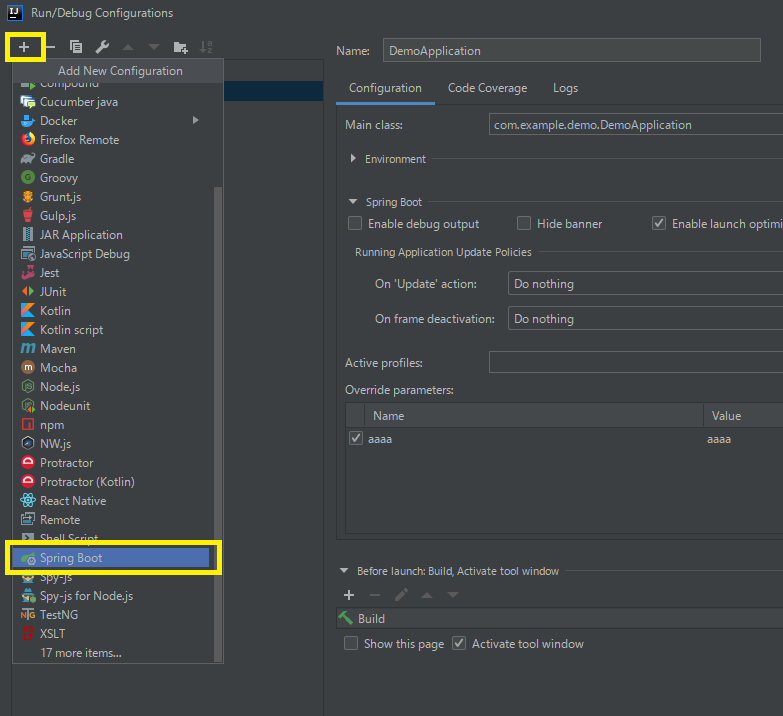
Task: Click the Name column header
Action: coord(534,415)
